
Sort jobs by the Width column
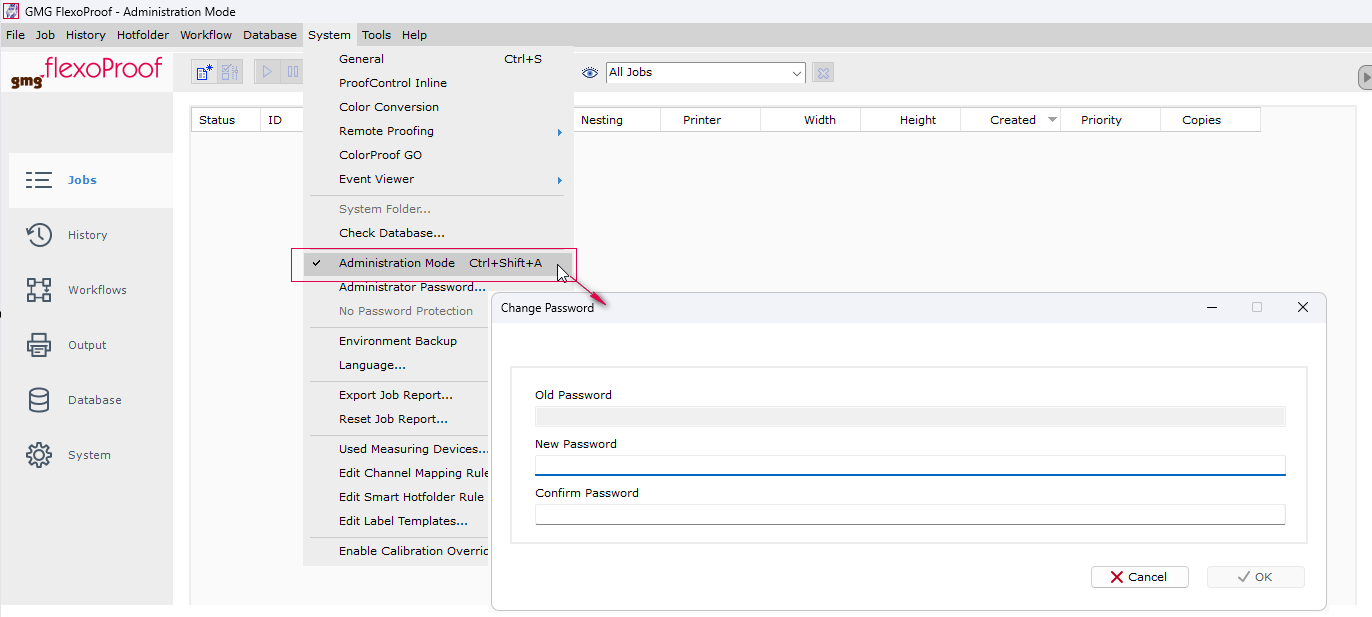point(811,120)
